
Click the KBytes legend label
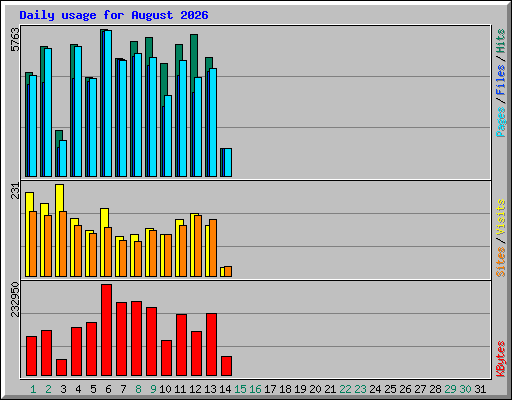click(500, 359)
